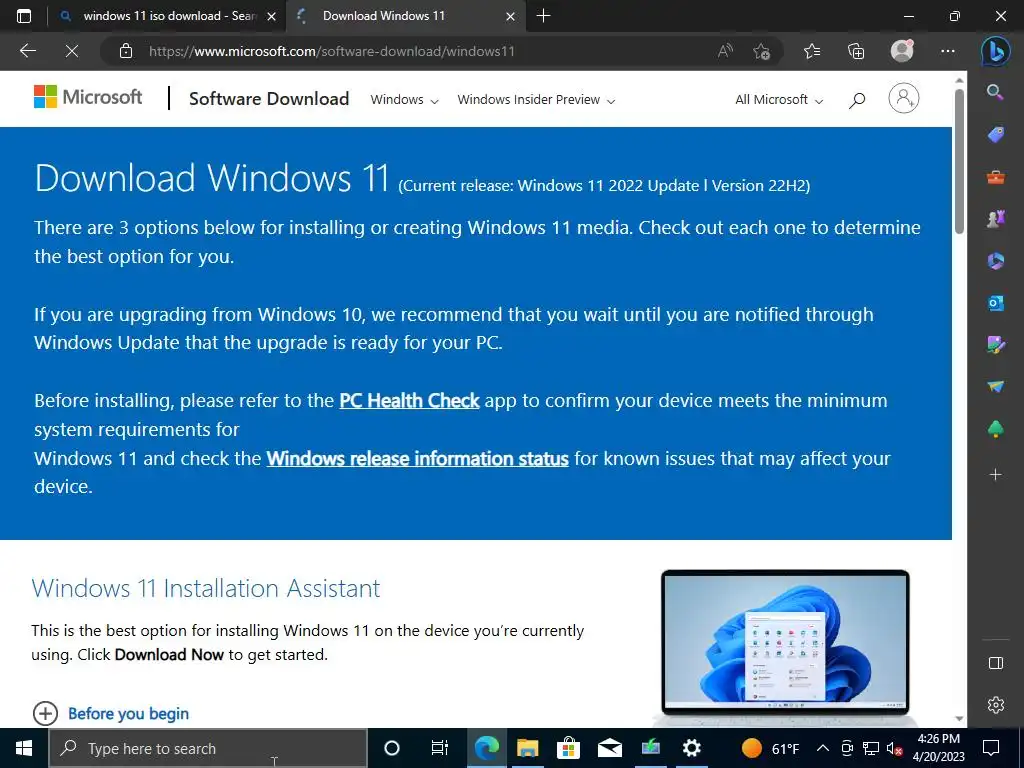Expand Before you begin section
The image size is (1024, 768).
click(x=111, y=713)
